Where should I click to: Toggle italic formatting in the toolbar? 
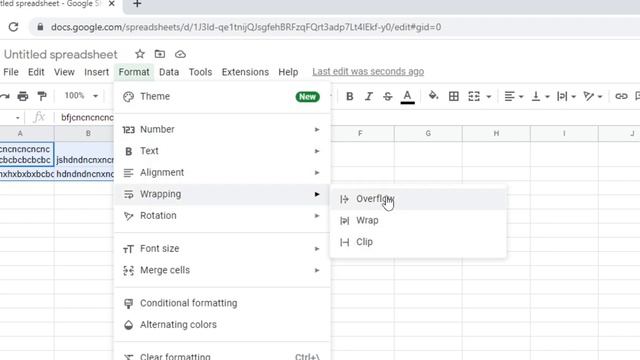369,96
